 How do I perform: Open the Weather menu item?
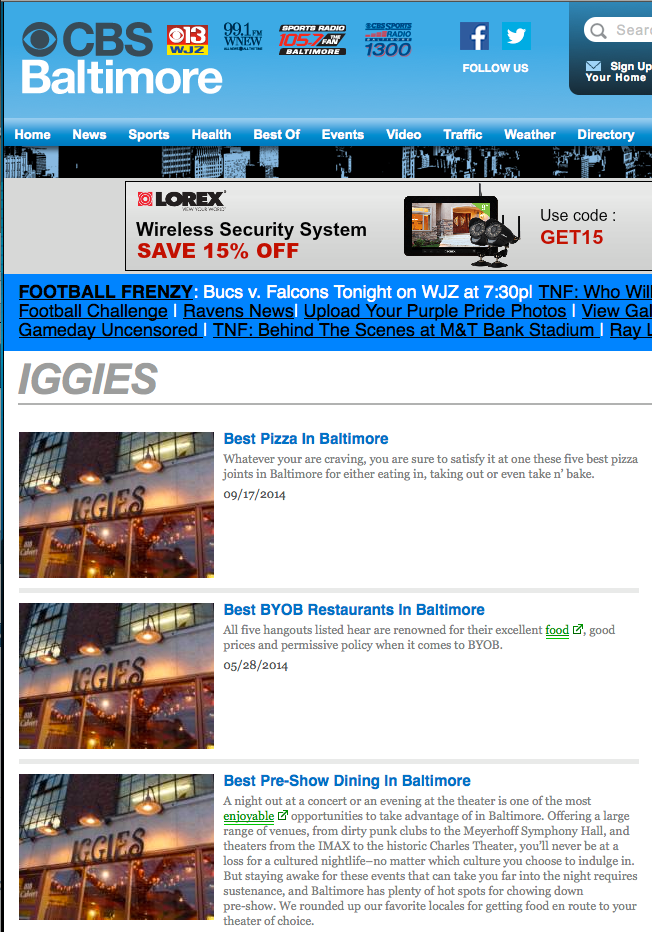[x=530, y=134]
